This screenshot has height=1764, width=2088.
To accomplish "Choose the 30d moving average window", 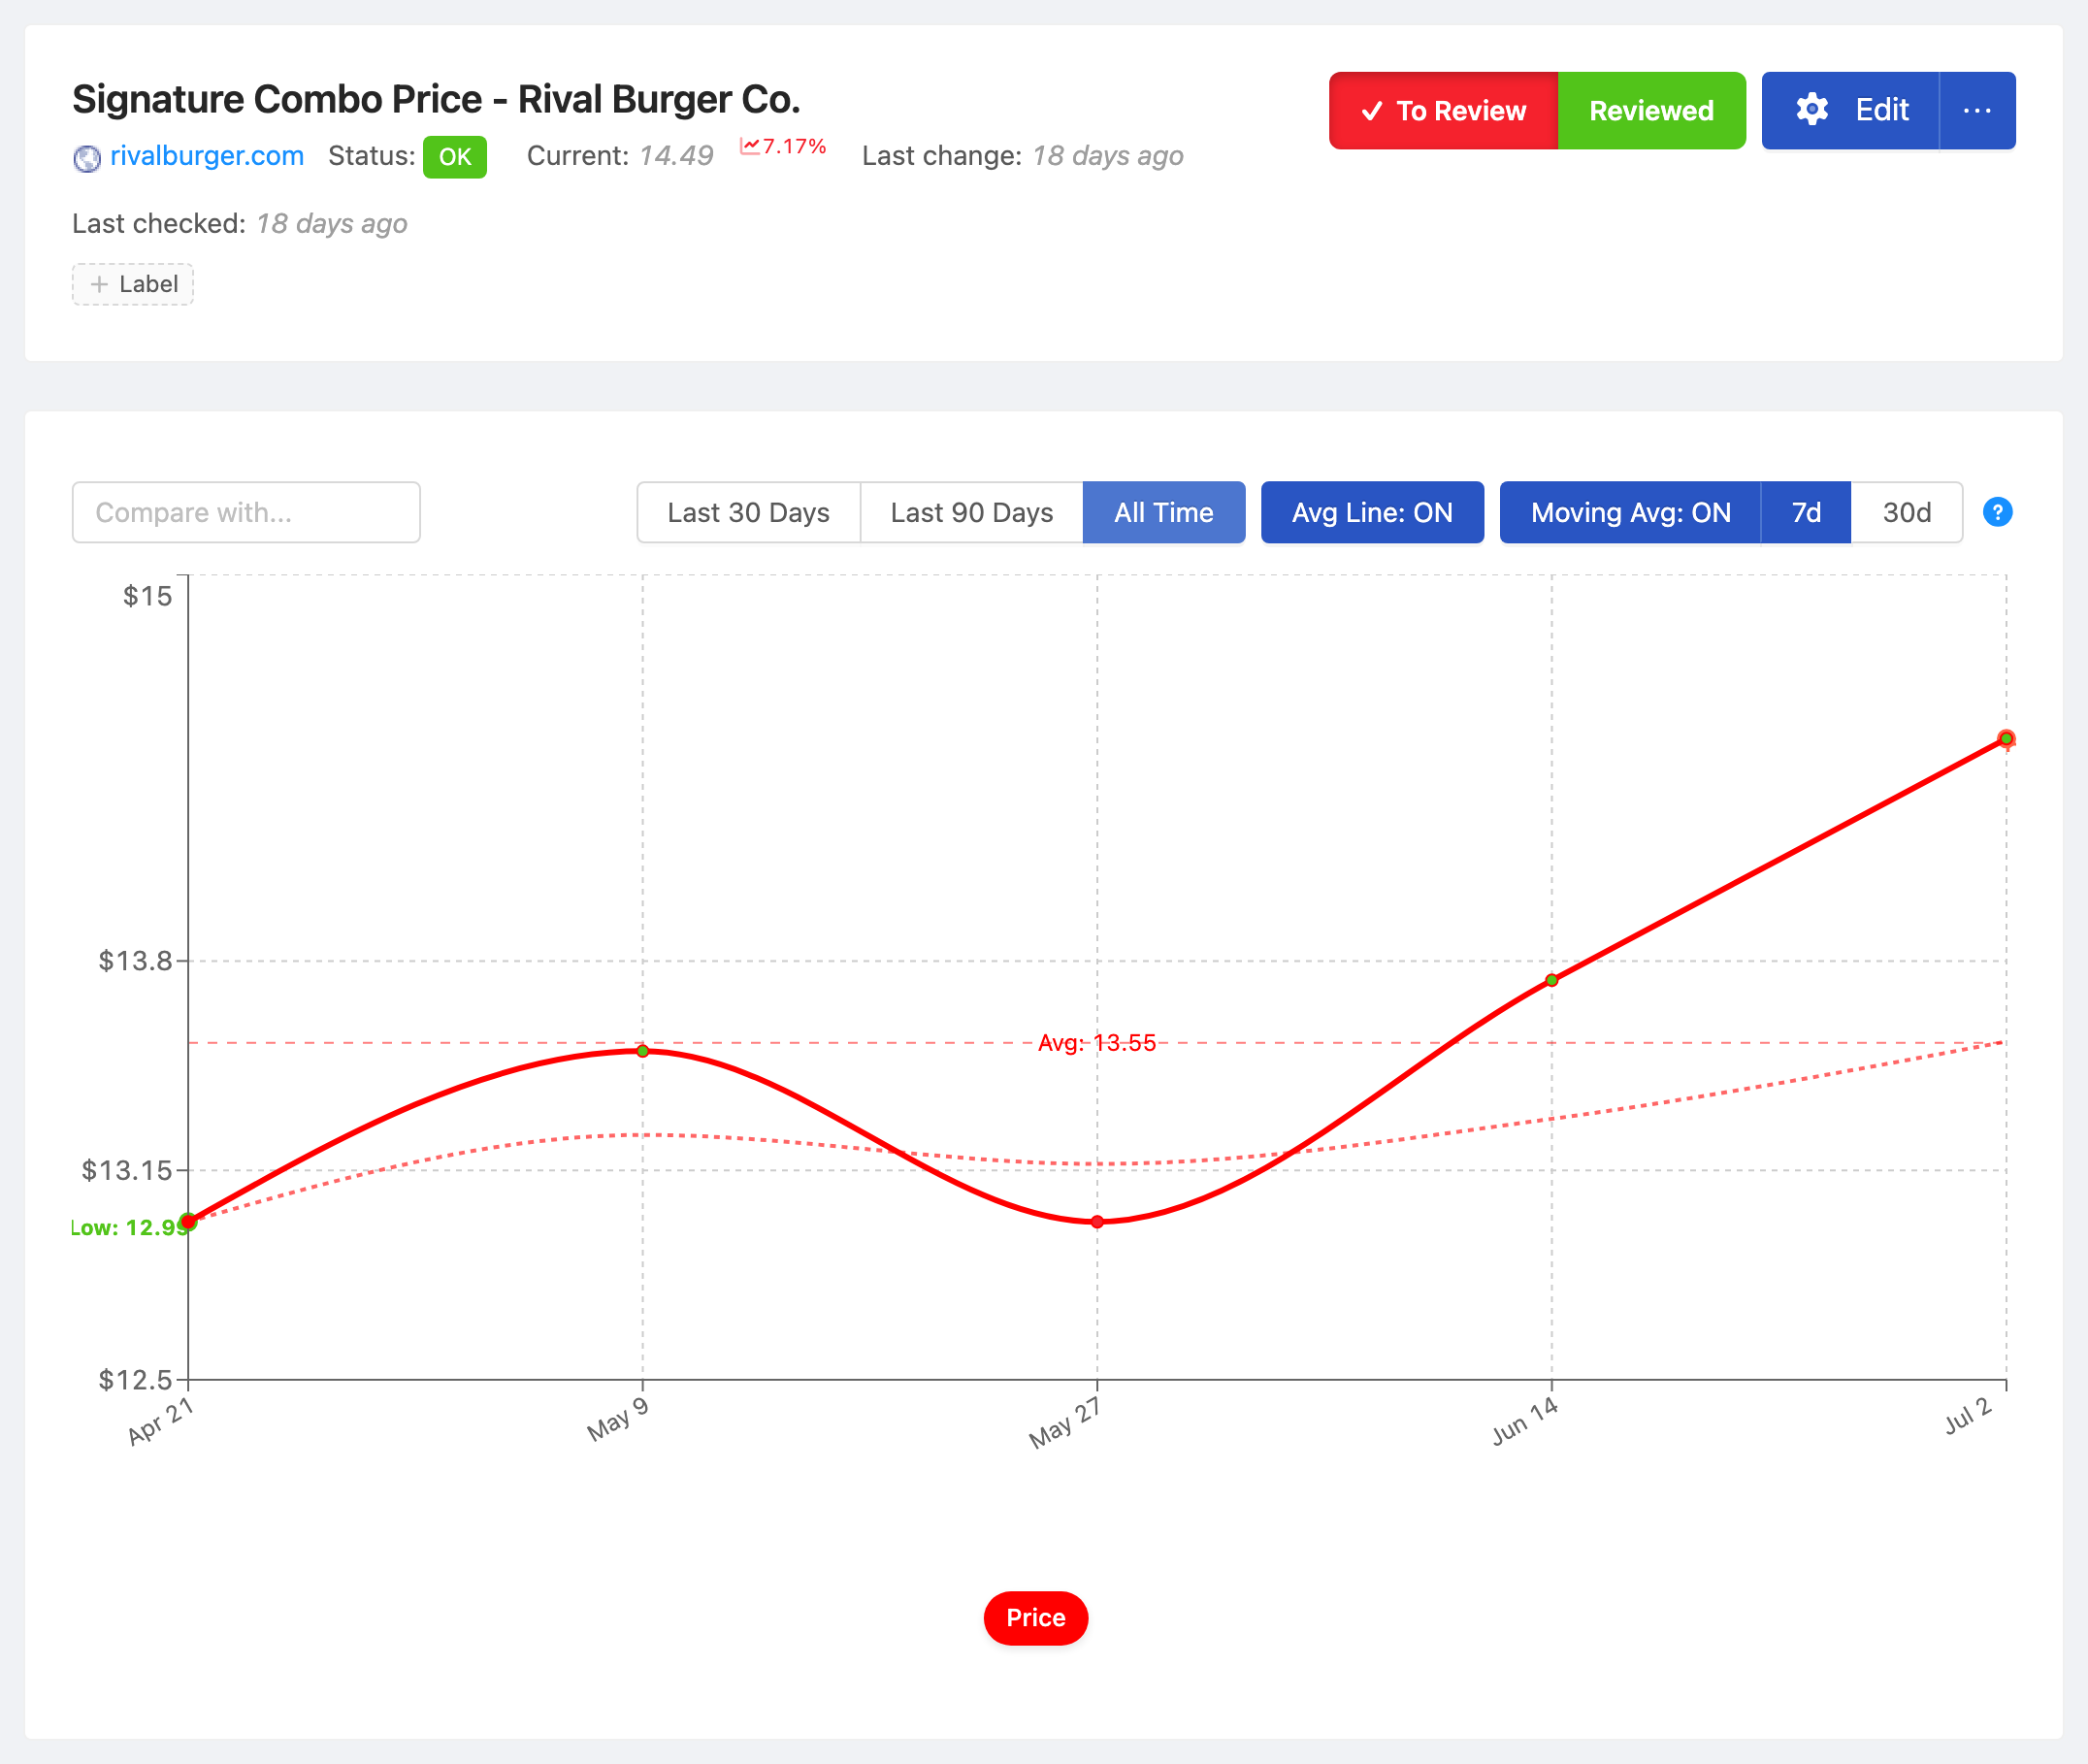I will 1907,512.
